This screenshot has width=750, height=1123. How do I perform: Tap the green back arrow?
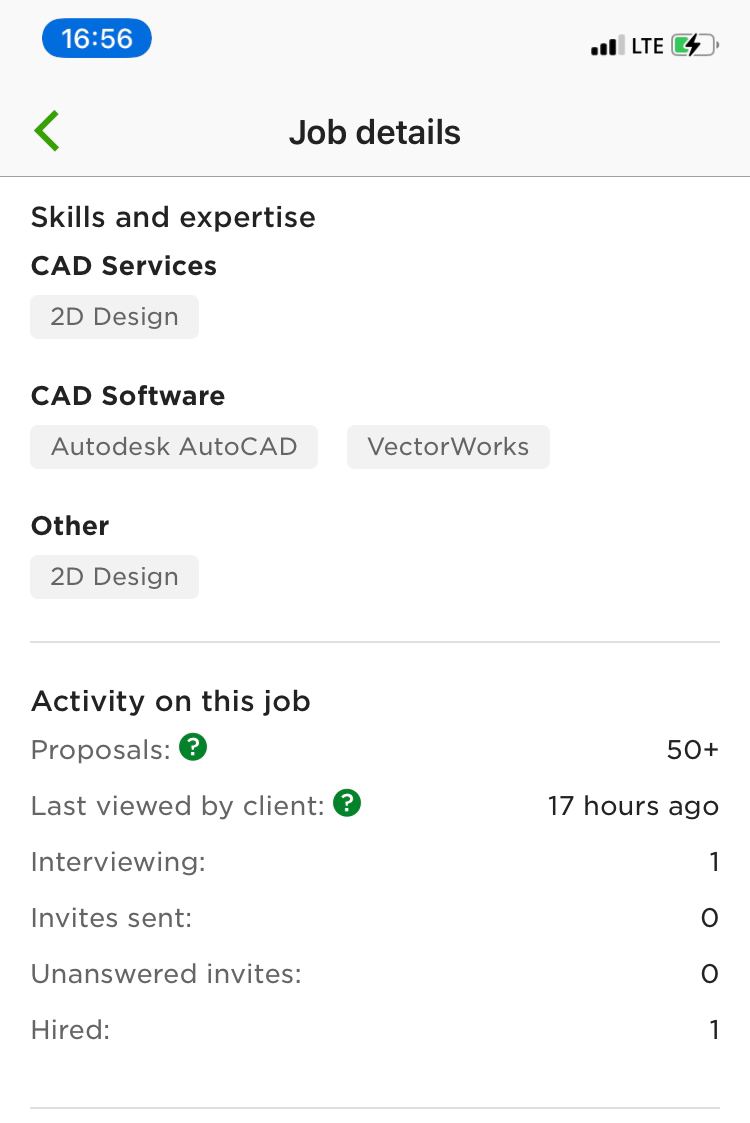[47, 131]
